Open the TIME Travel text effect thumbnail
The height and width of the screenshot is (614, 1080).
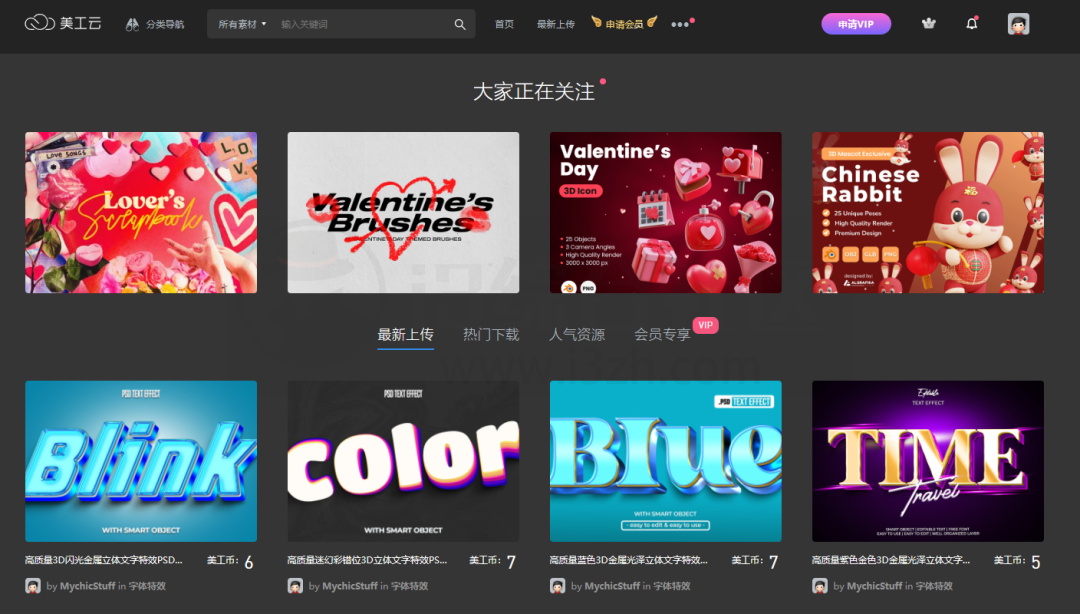[928, 461]
